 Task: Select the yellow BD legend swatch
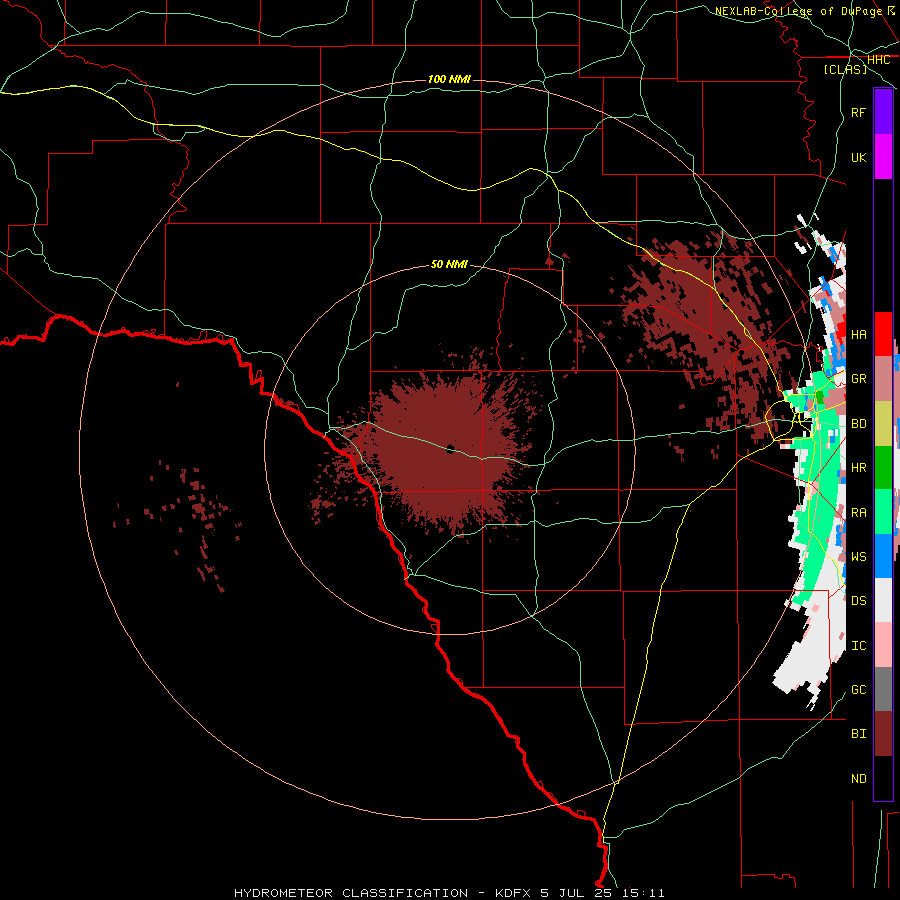883,424
